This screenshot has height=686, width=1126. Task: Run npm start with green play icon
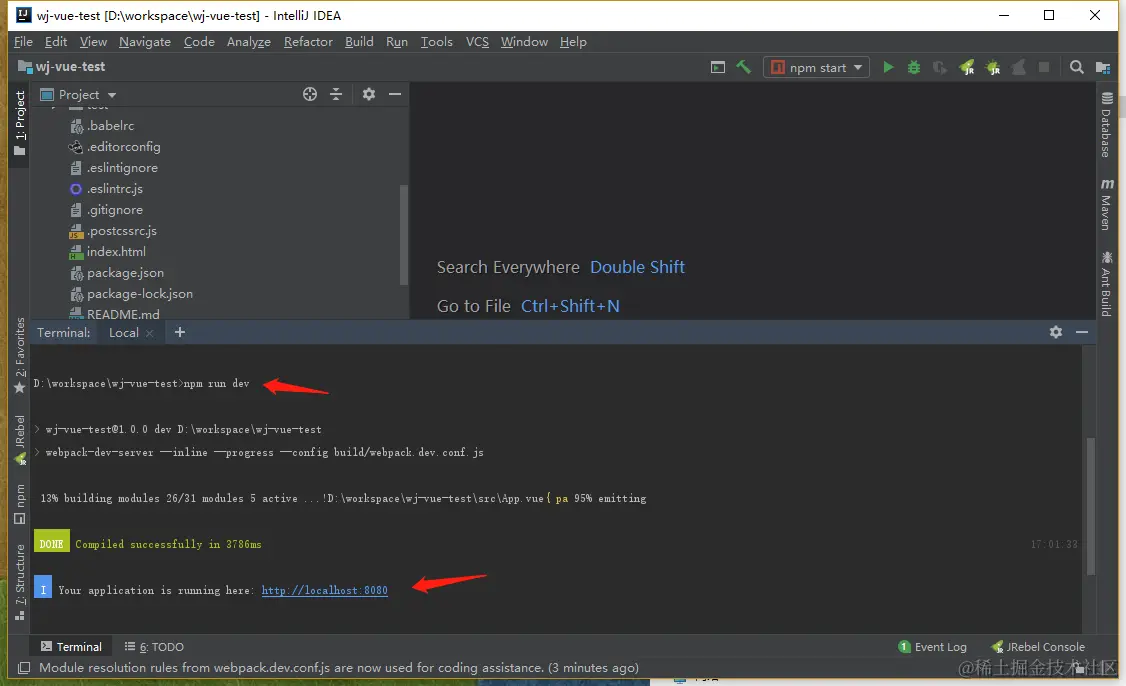[x=888, y=67]
